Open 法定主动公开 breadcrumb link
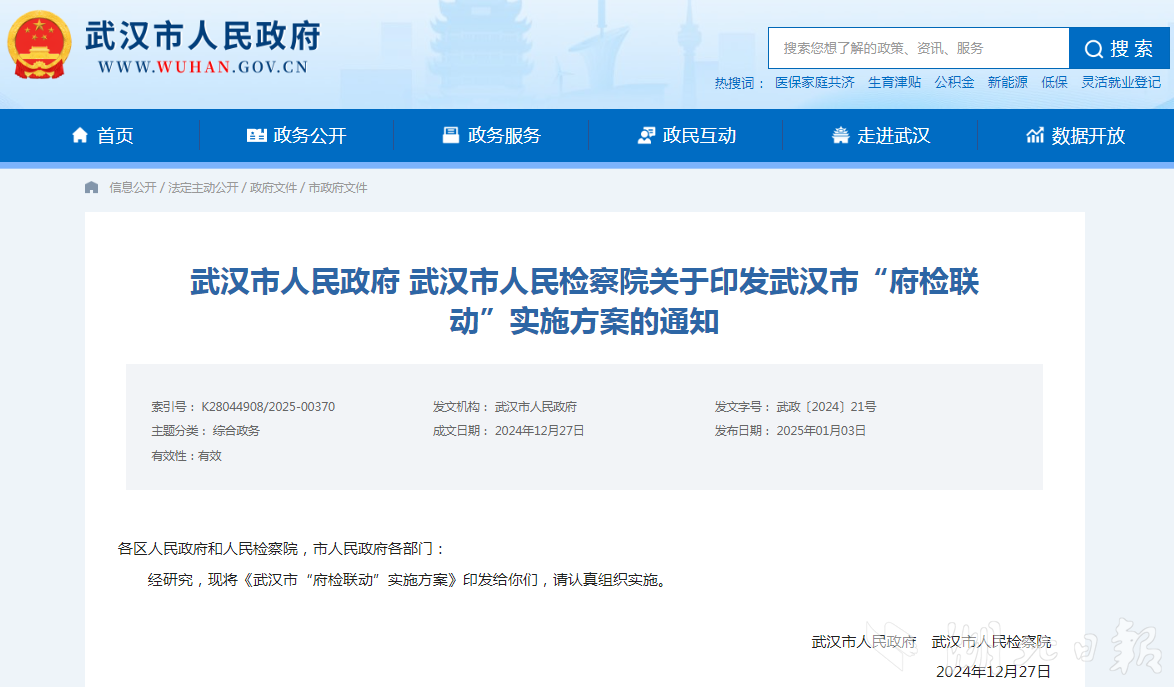 pos(203,188)
